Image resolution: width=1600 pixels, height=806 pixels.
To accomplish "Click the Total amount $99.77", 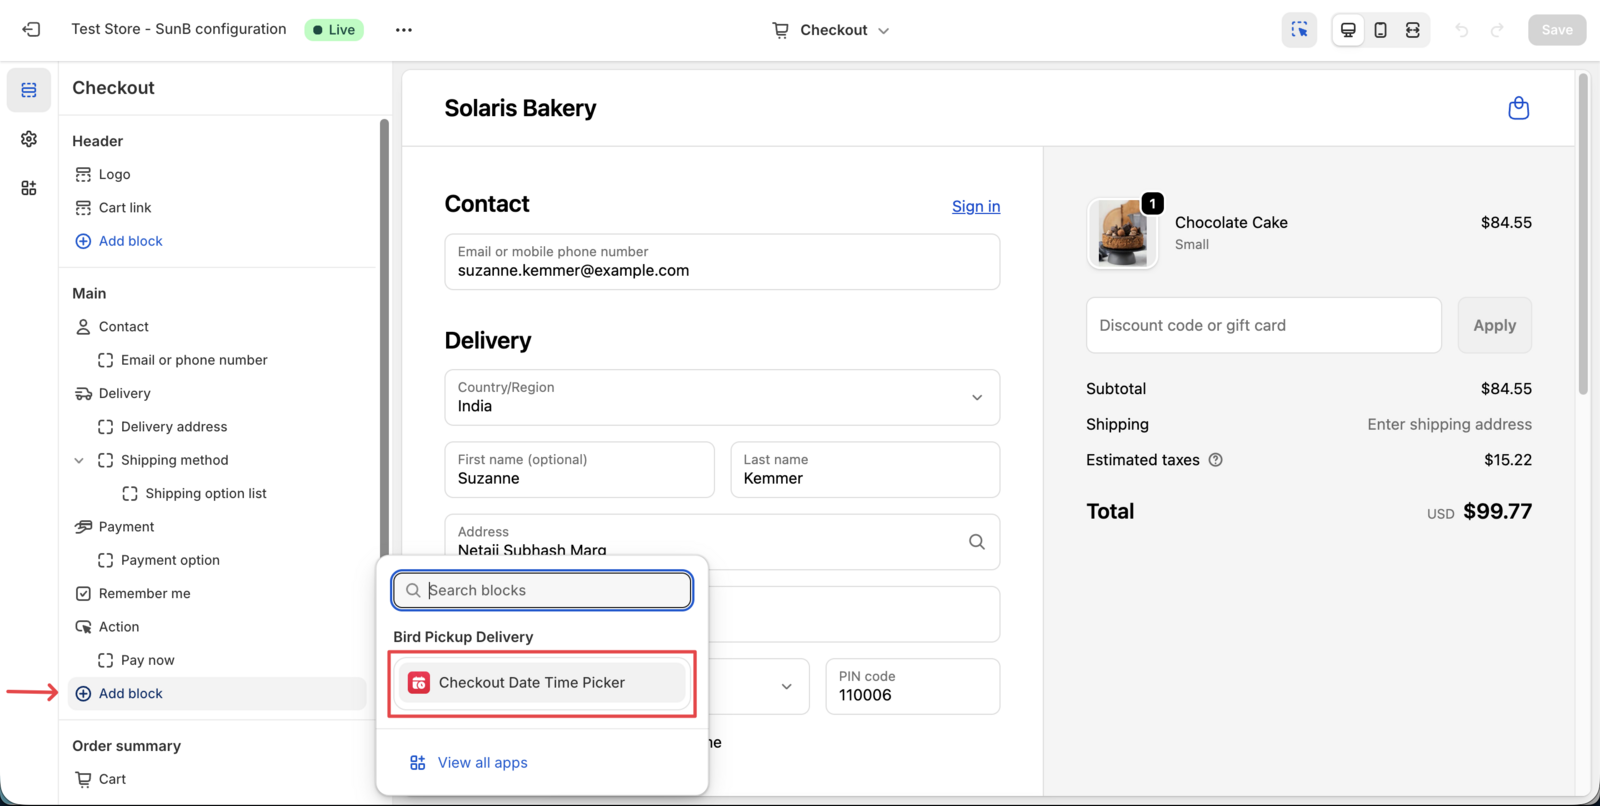I will (x=1497, y=512).
